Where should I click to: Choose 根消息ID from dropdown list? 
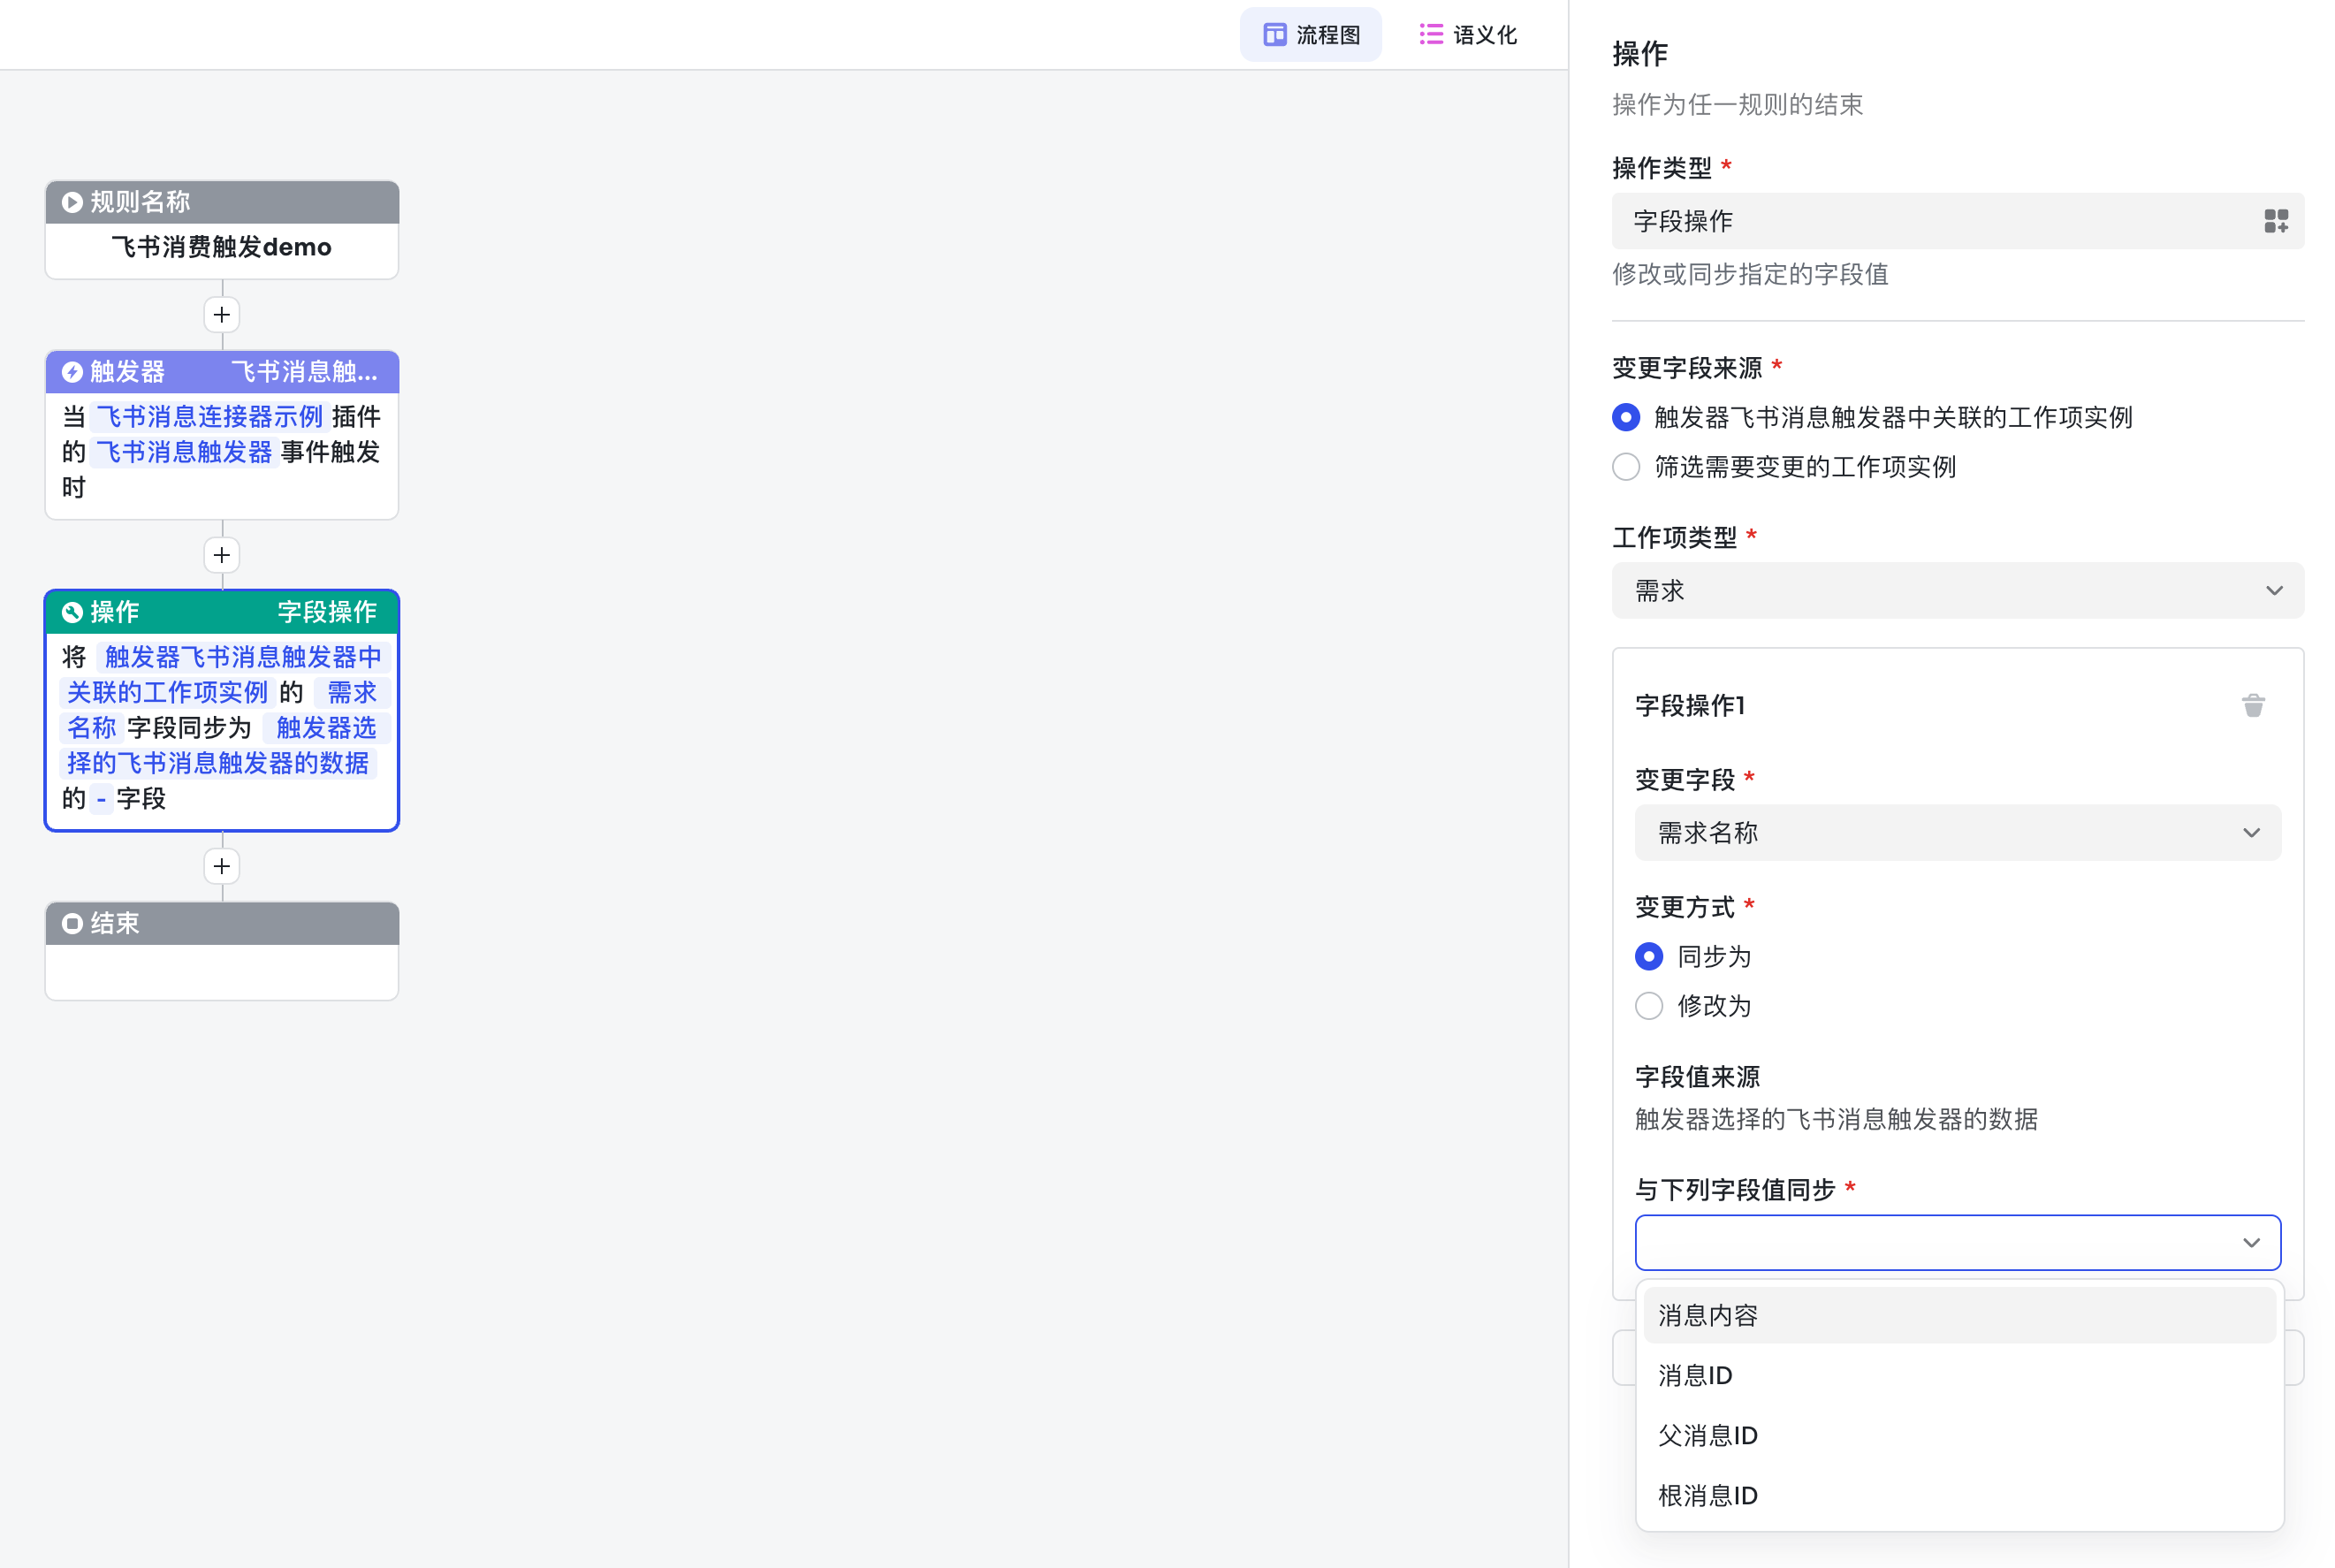pyautogui.click(x=1959, y=1496)
